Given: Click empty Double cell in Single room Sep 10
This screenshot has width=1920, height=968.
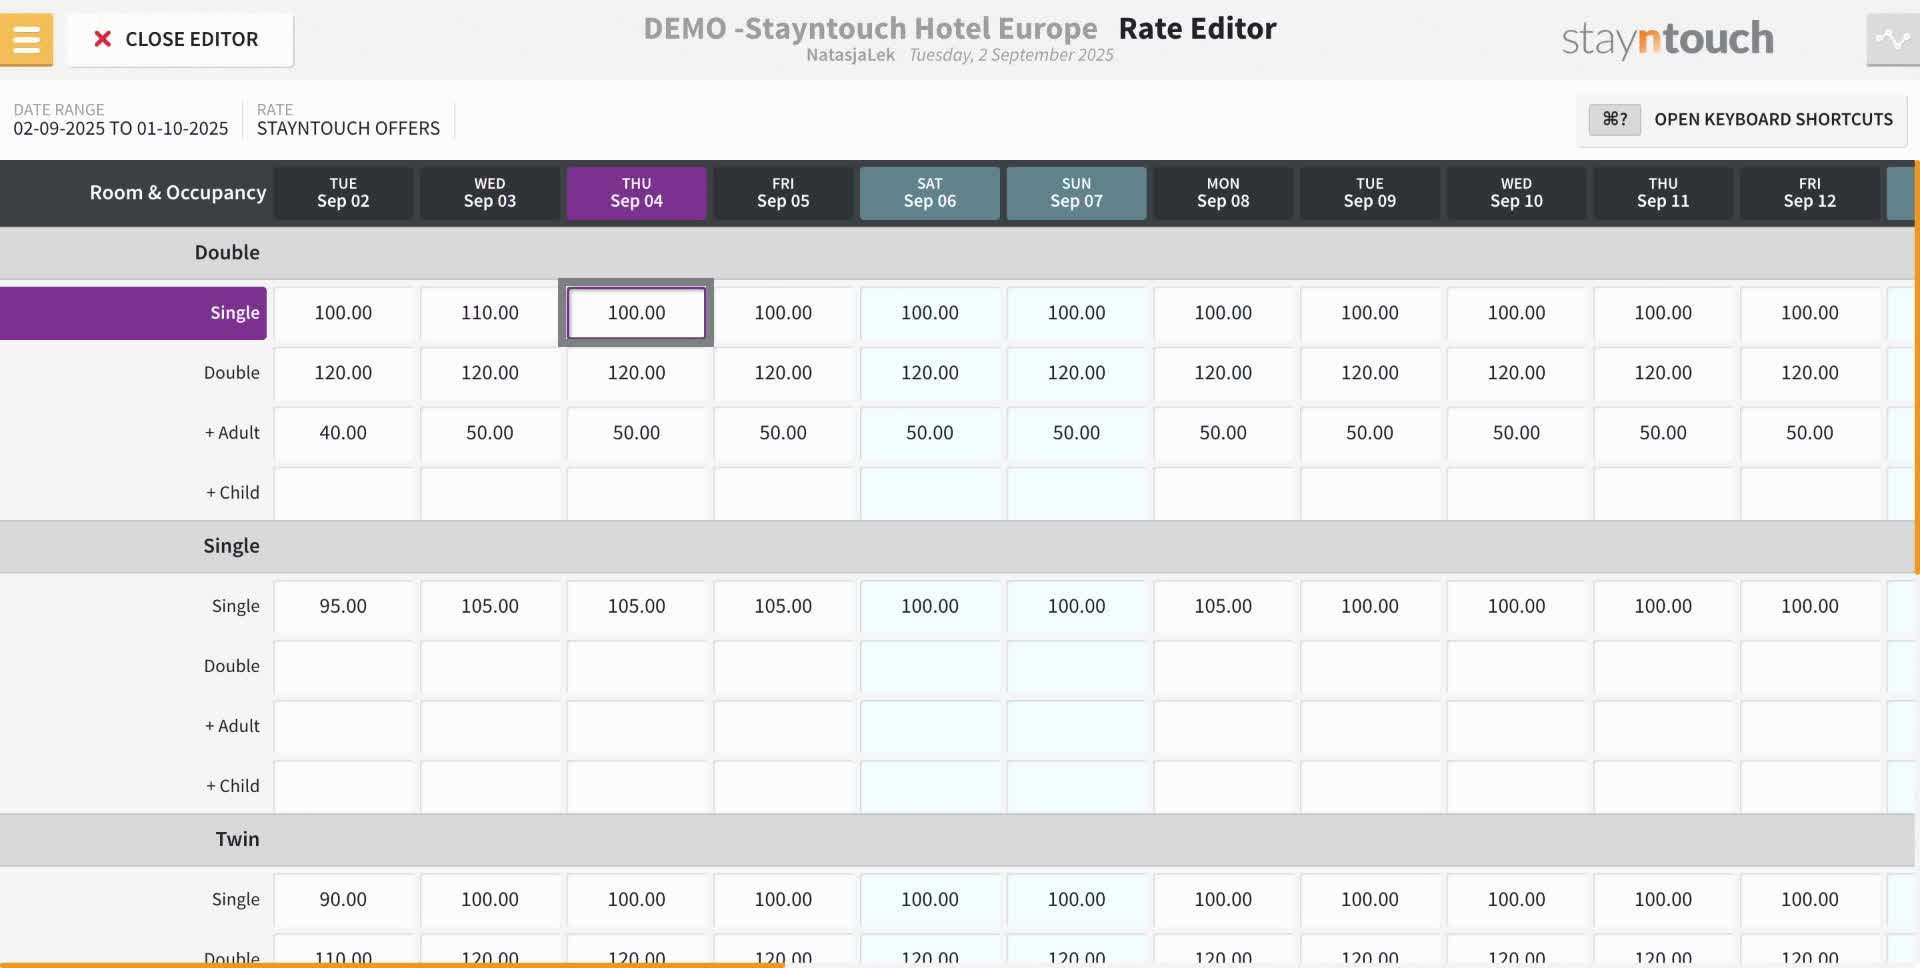Looking at the screenshot, I should (1517, 666).
